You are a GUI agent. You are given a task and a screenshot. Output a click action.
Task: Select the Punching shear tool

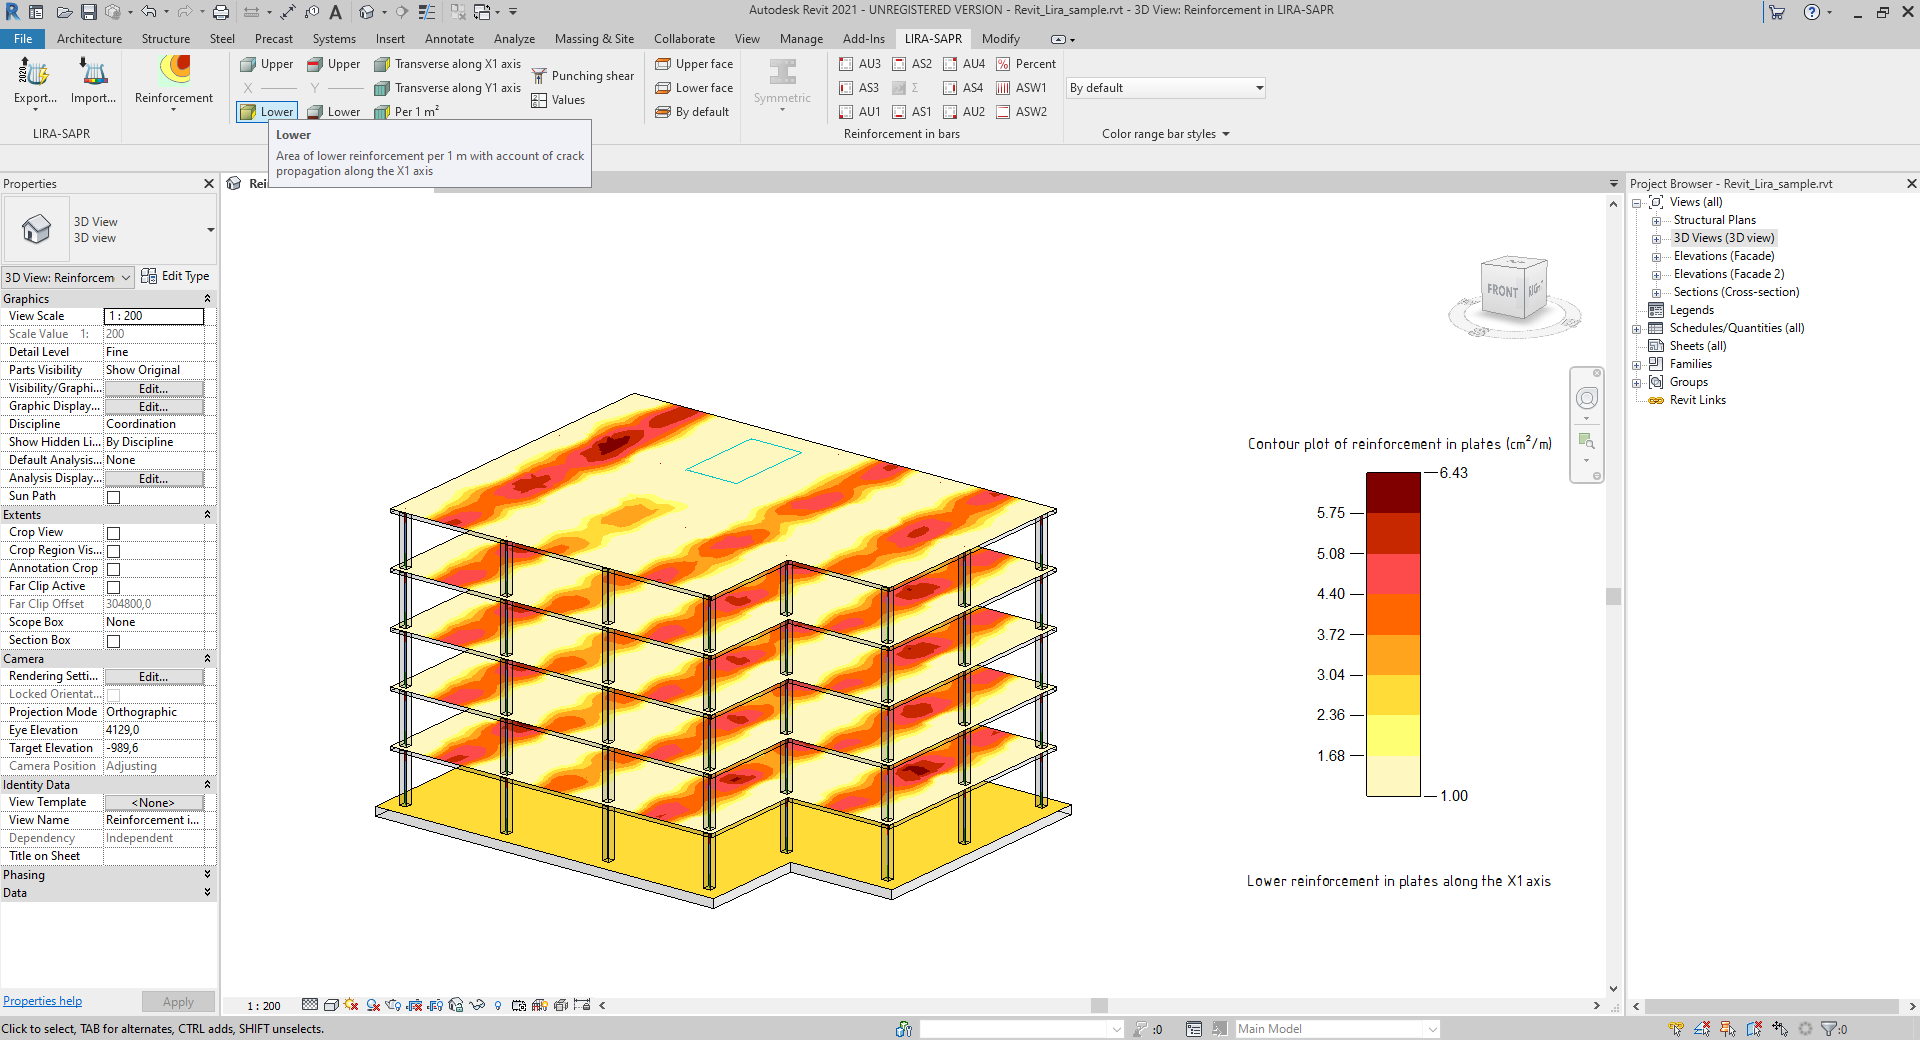click(x=583, y=76)
